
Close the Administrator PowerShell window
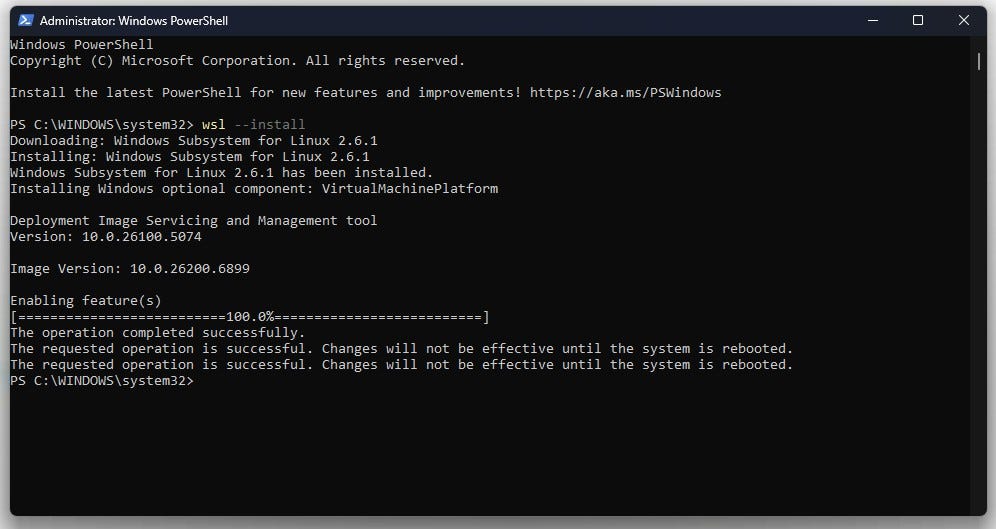click(x=964, y=20)
